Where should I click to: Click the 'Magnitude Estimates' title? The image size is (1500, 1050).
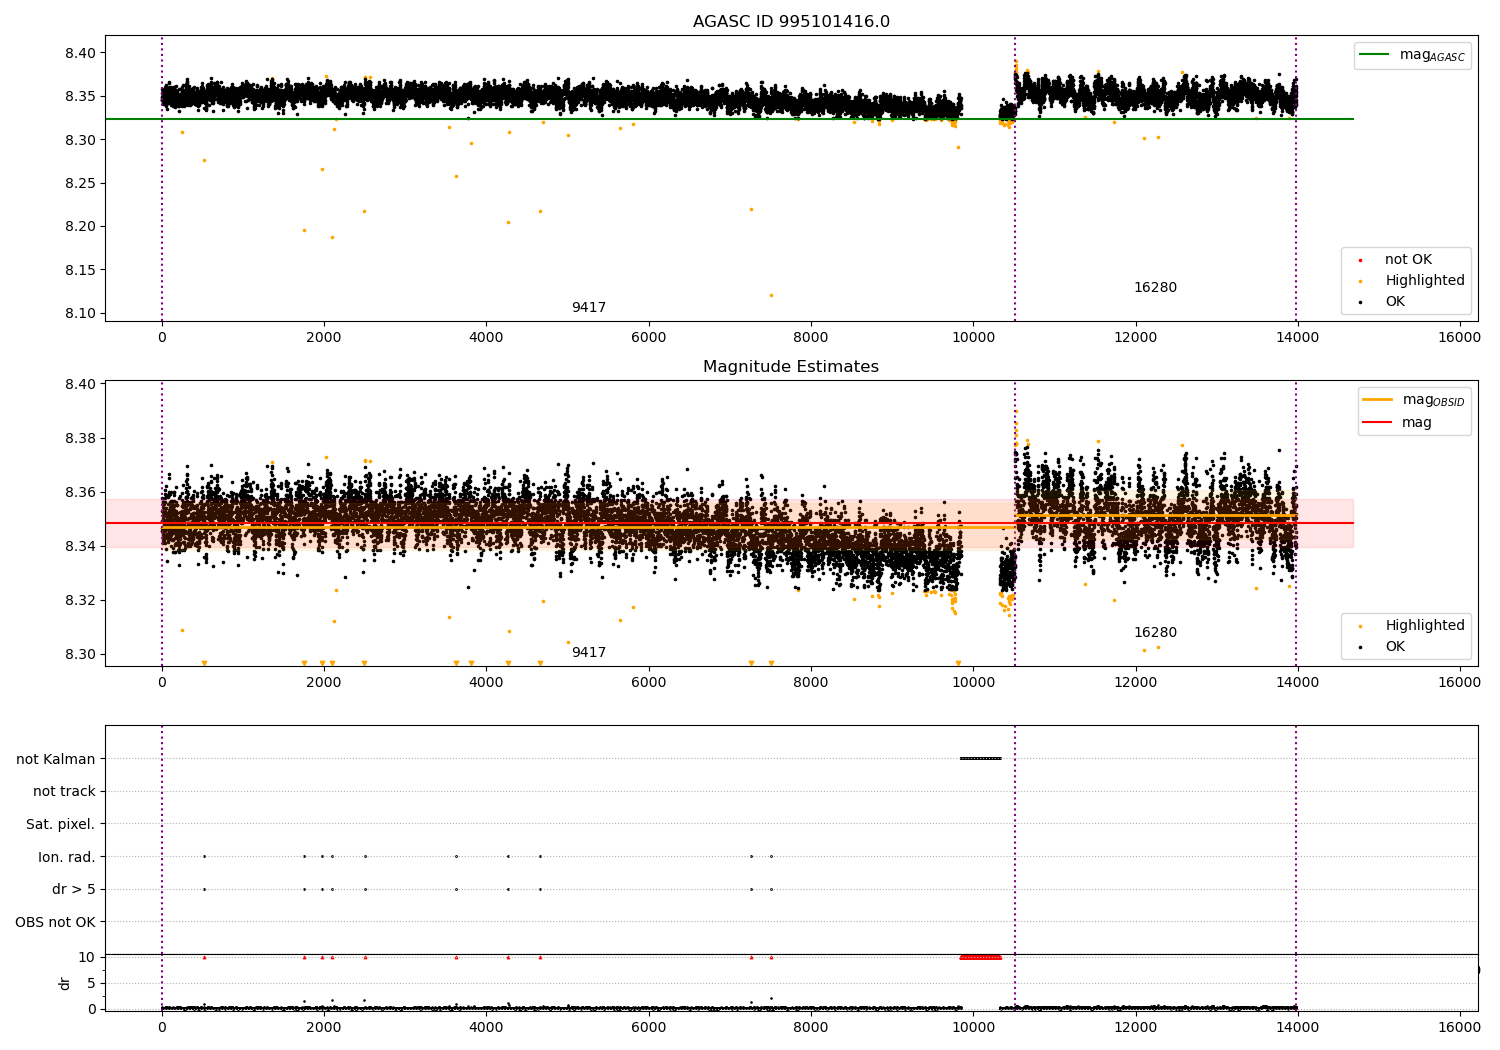click(x=791, y=367)
